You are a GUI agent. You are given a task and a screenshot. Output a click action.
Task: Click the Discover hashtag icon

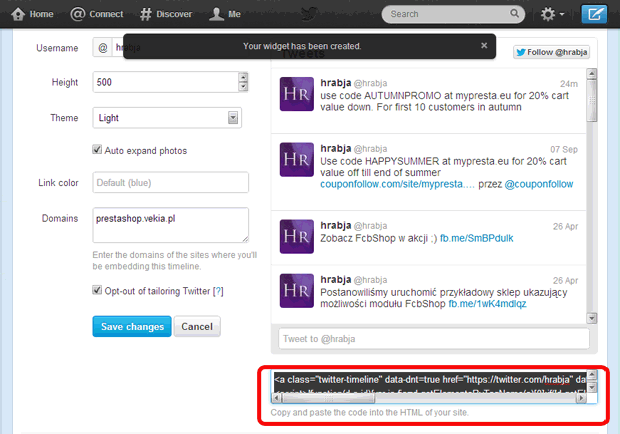[x=146, y=15]
